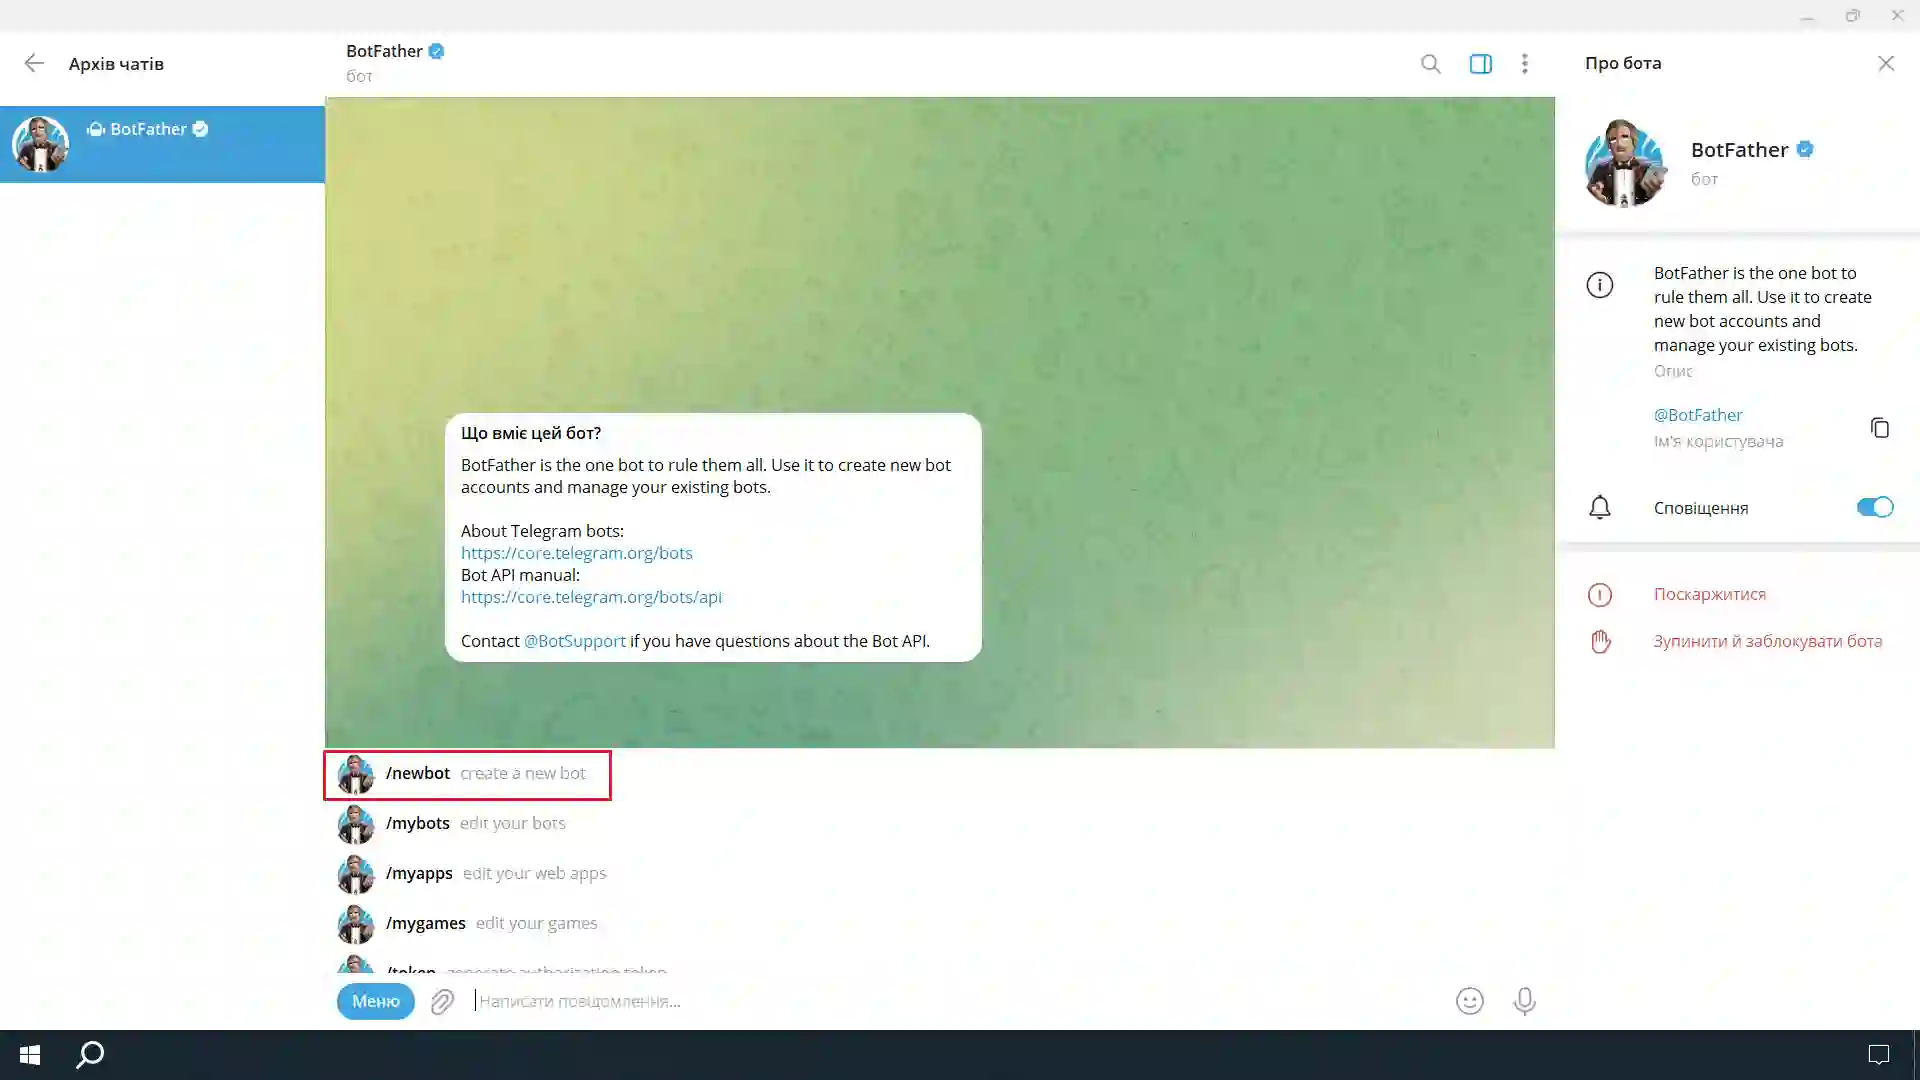The image size is (1920, 1080).
Task: Toggle the Сповіщення notifications switch
Action: 1874,507
